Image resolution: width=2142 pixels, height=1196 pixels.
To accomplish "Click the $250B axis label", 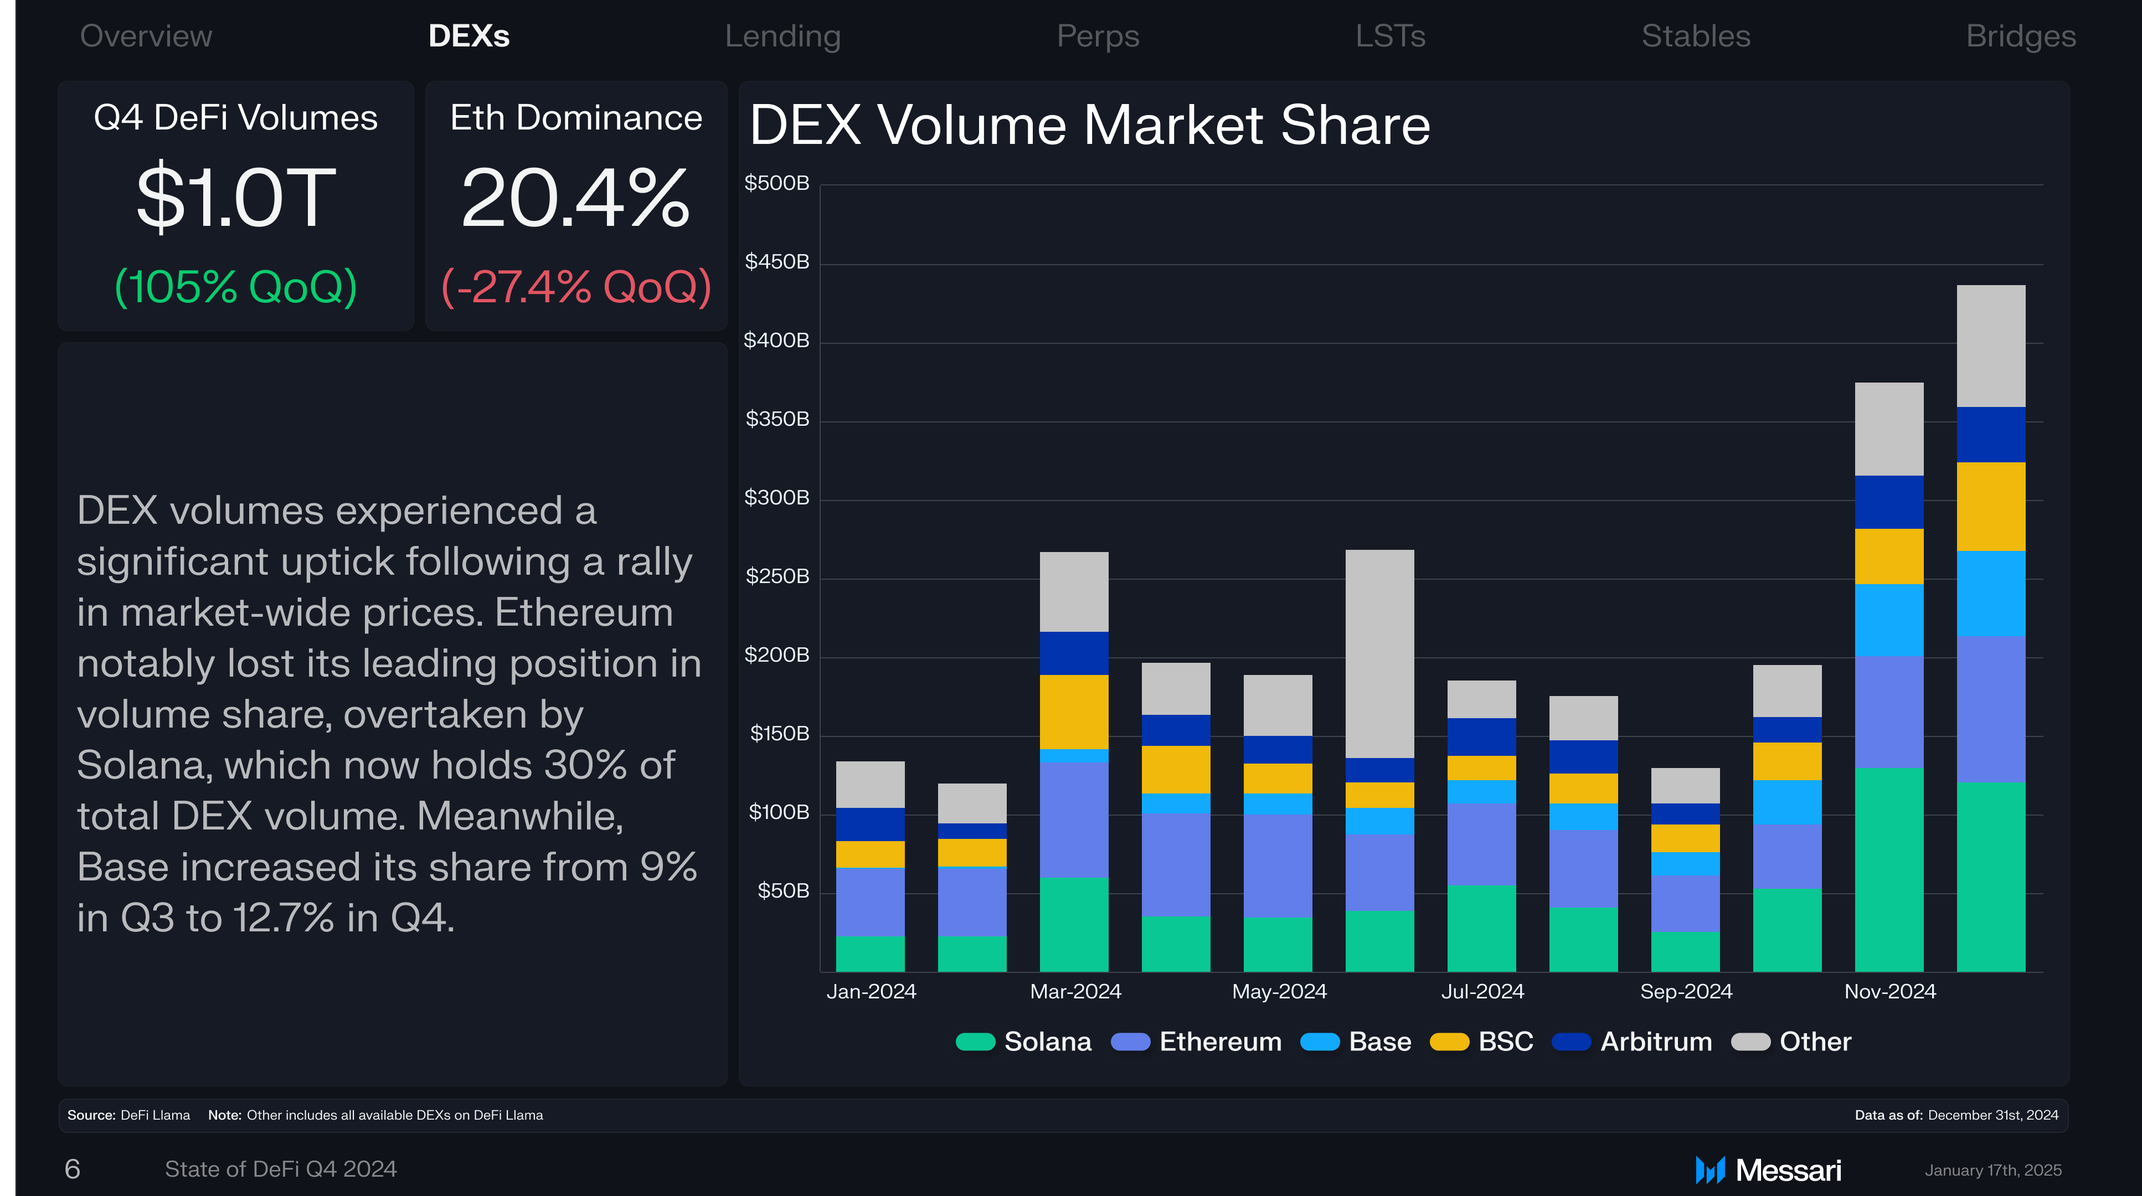I will tap(777, 577).
